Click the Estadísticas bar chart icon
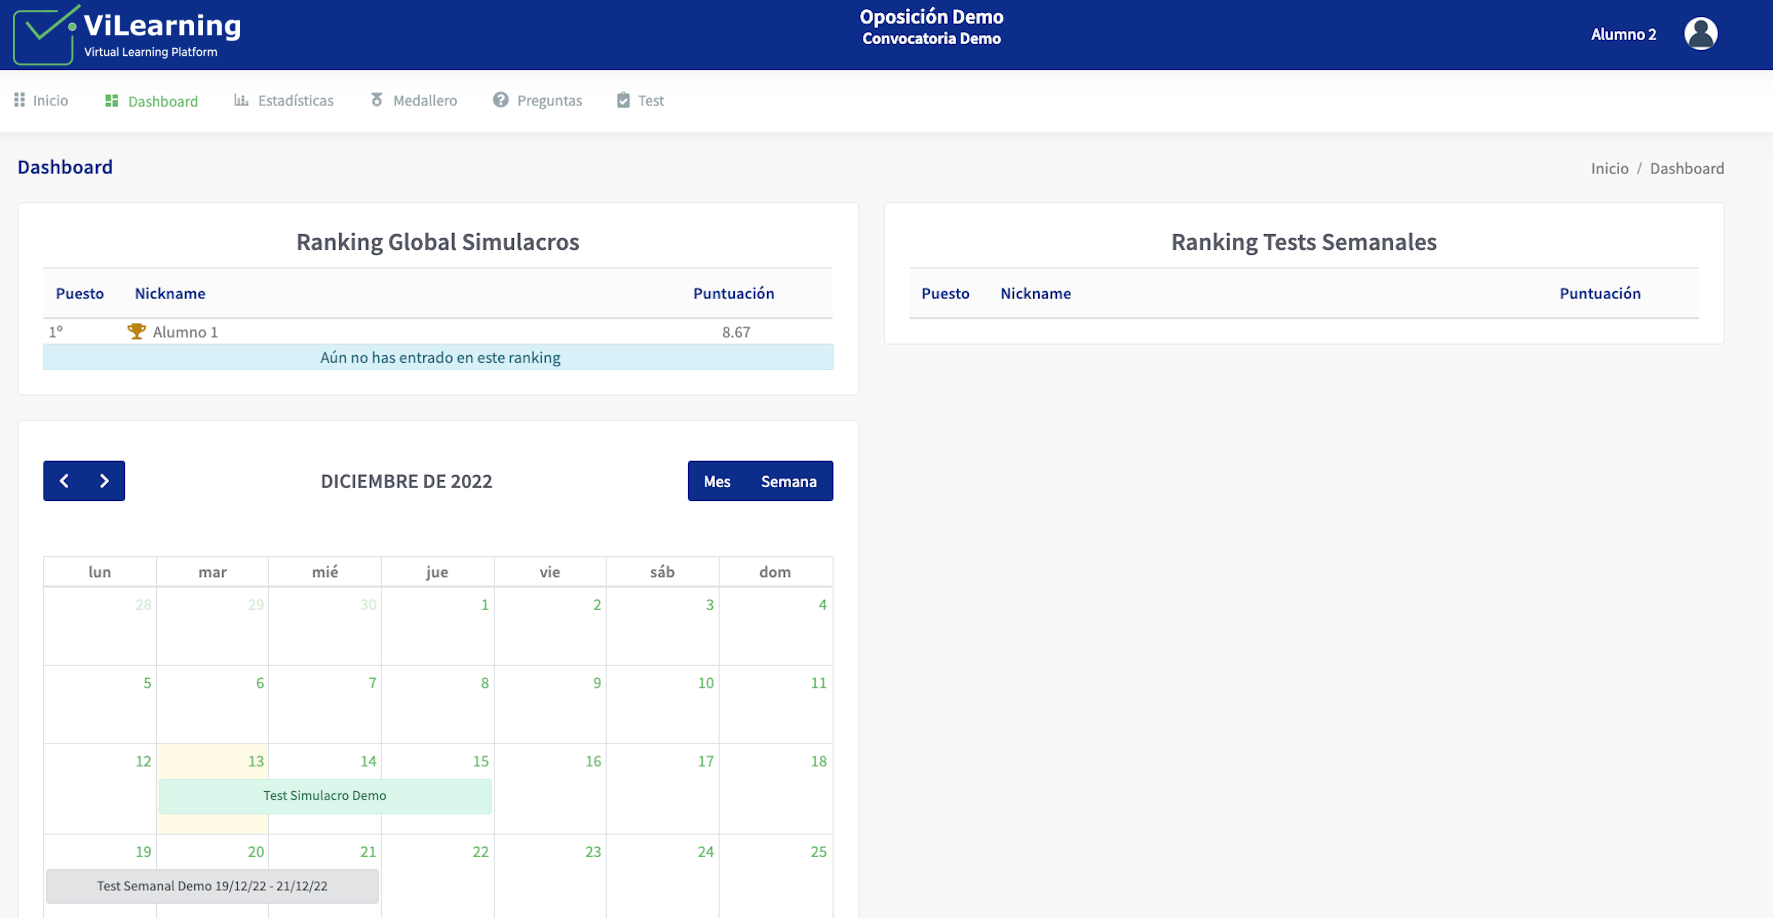 [x=241, y=100]
